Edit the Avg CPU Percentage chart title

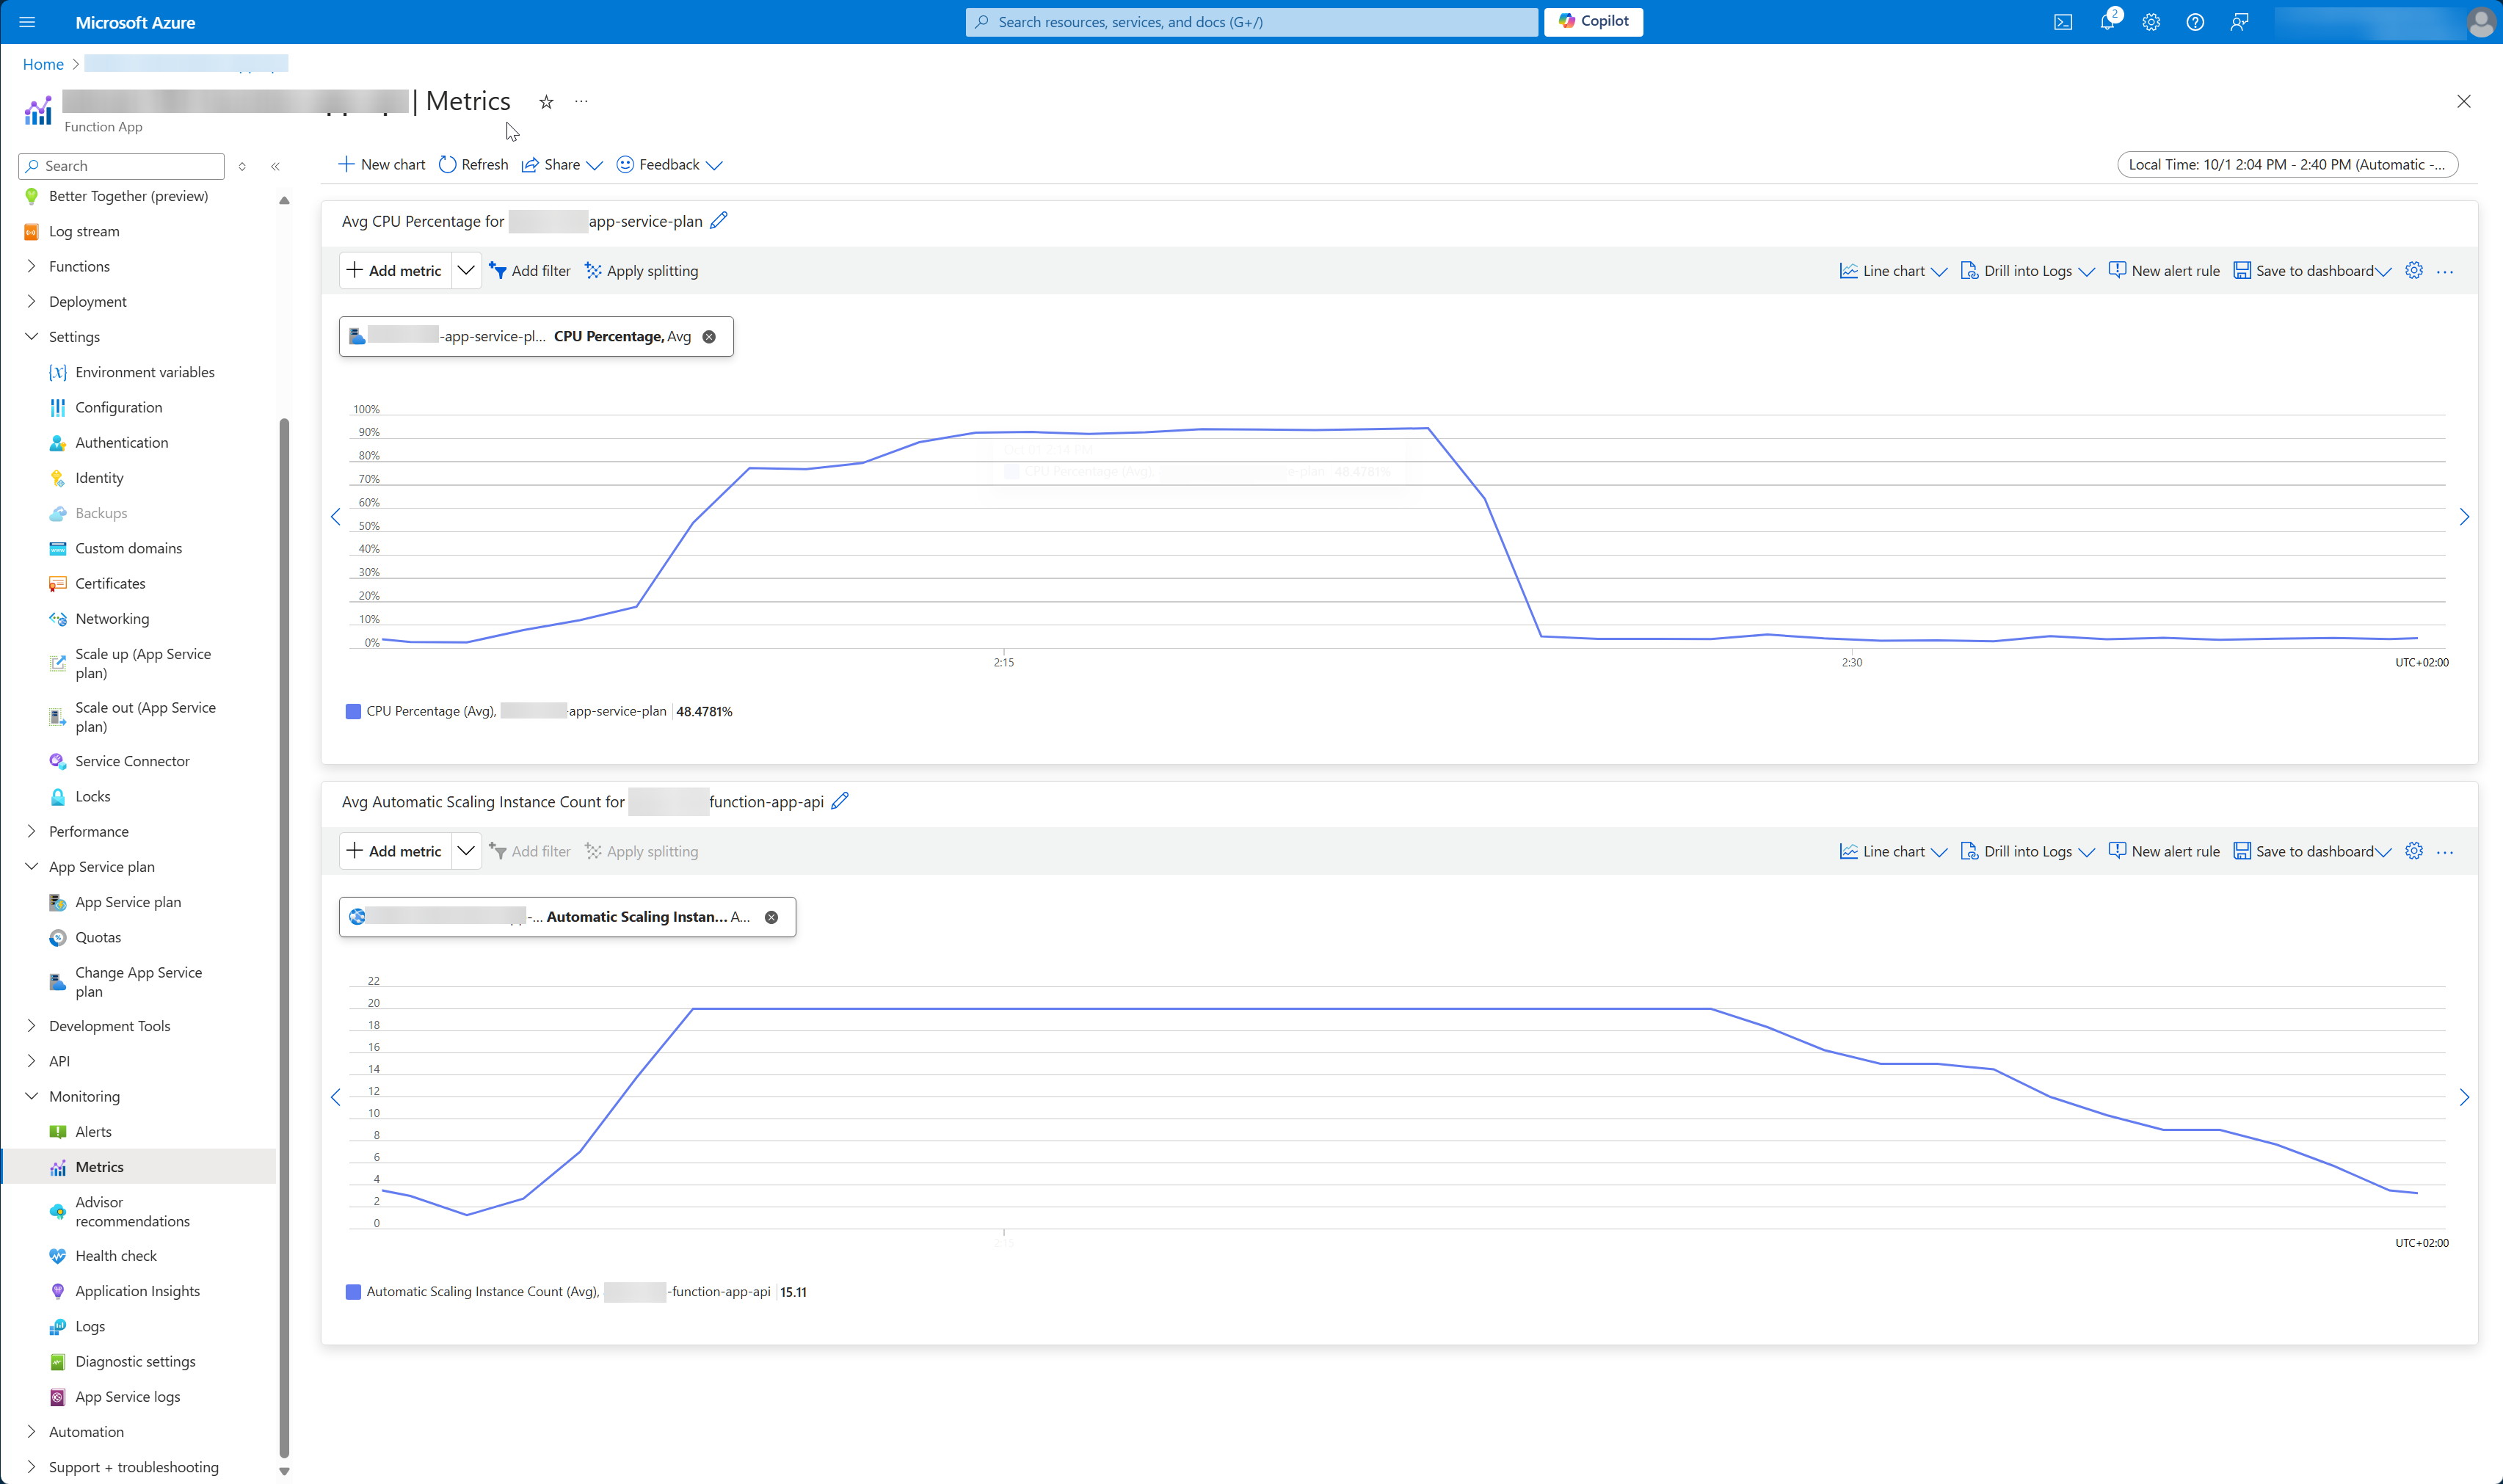(718, 220)
